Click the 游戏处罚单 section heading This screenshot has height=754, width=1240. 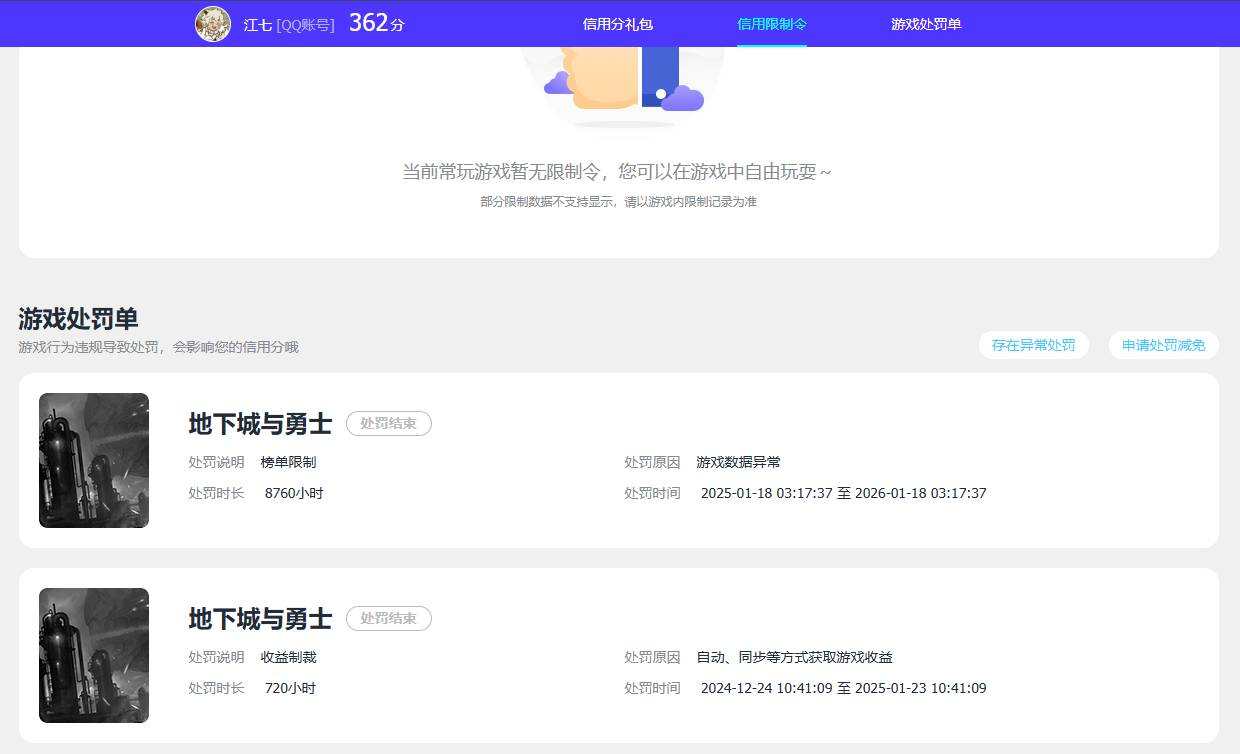(78, 319)
